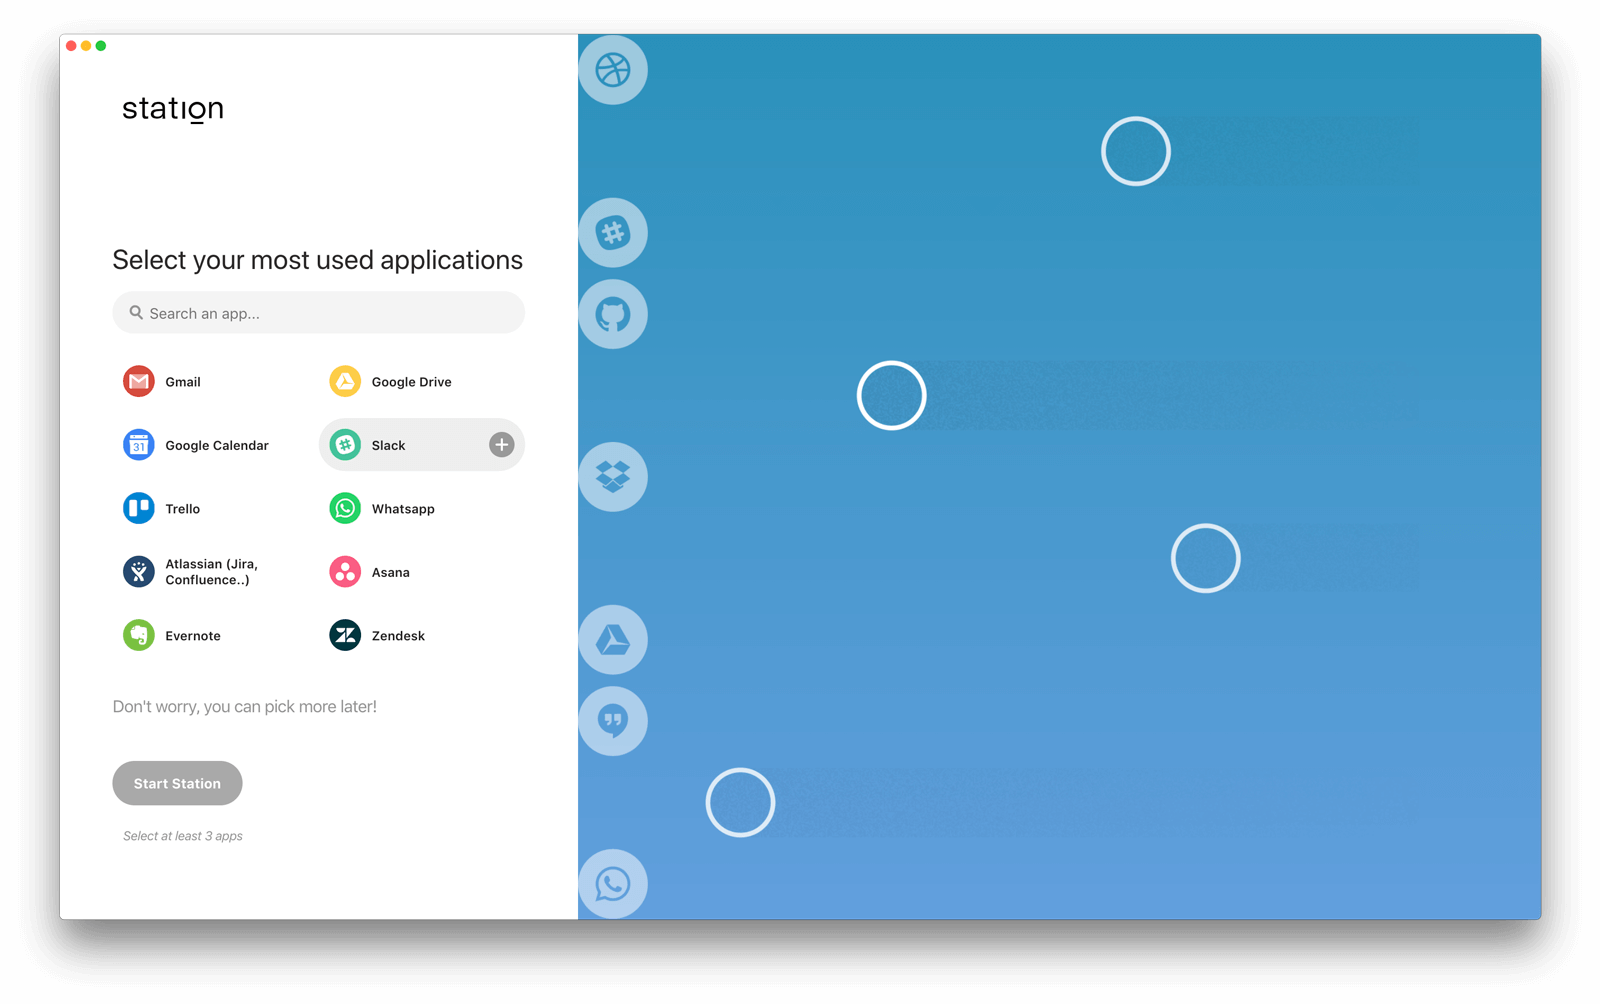Click the Gmail label text
Screen dimensions: 1600x1004
point(183,382)
